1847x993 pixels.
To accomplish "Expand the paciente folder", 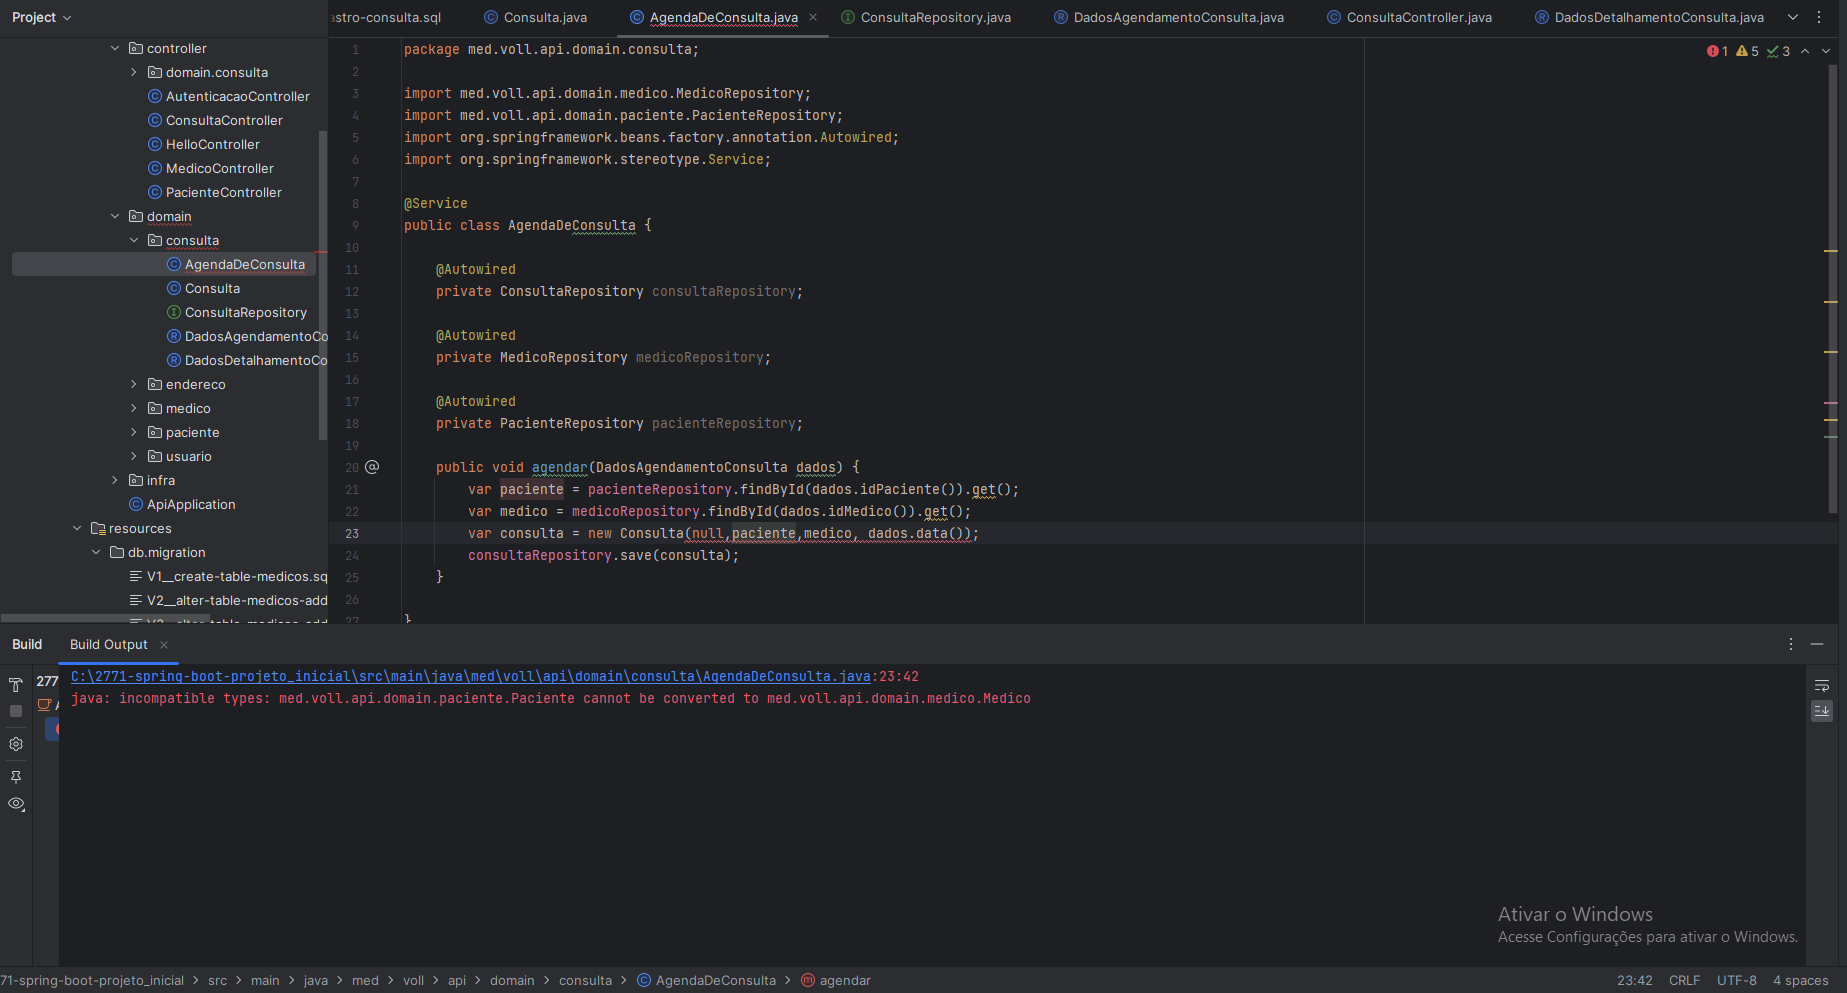I will pos(134,432).
